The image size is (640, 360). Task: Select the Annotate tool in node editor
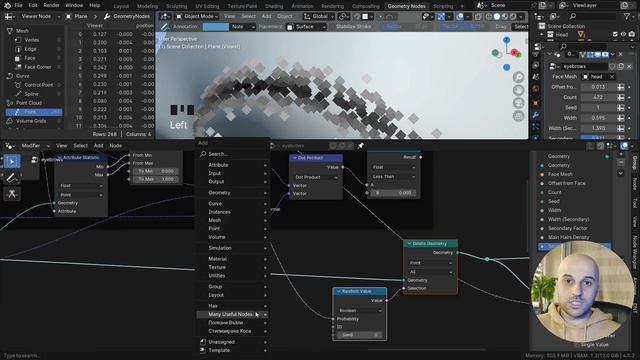tap(12, 178)
